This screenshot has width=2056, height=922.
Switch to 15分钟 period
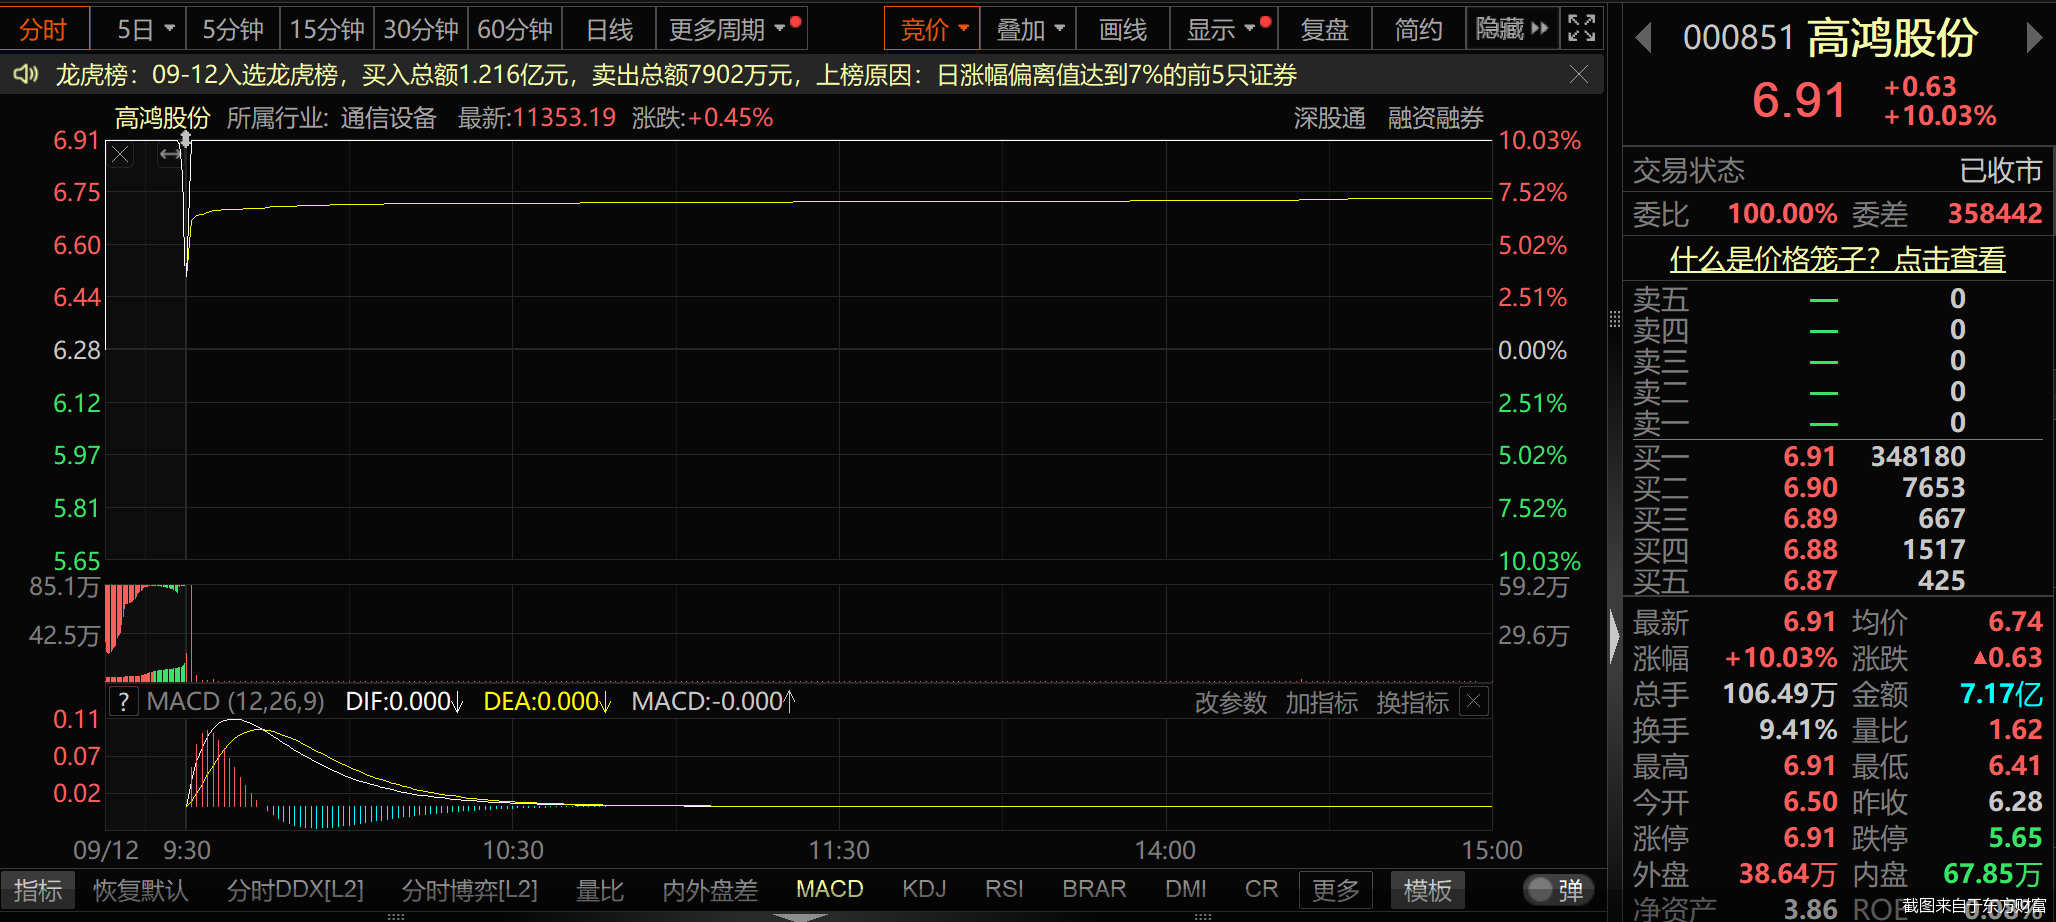(x=327, y=30)
